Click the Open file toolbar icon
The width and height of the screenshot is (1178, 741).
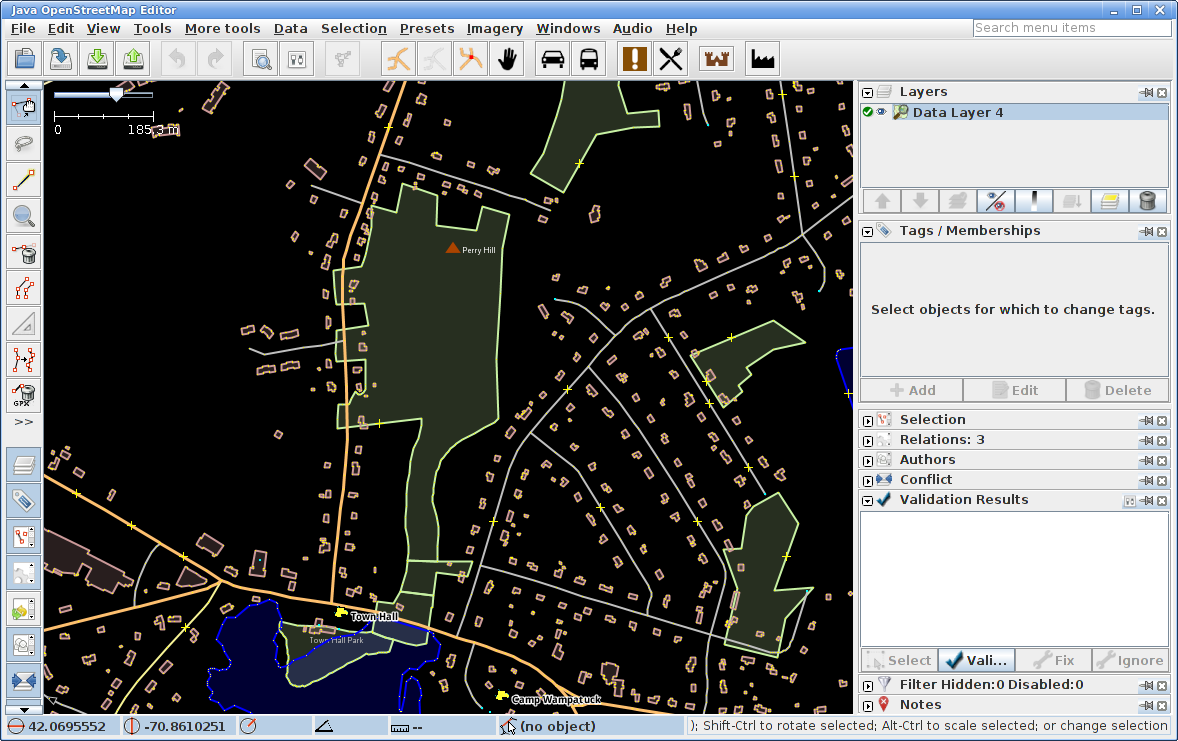click(x=23, y=59)
